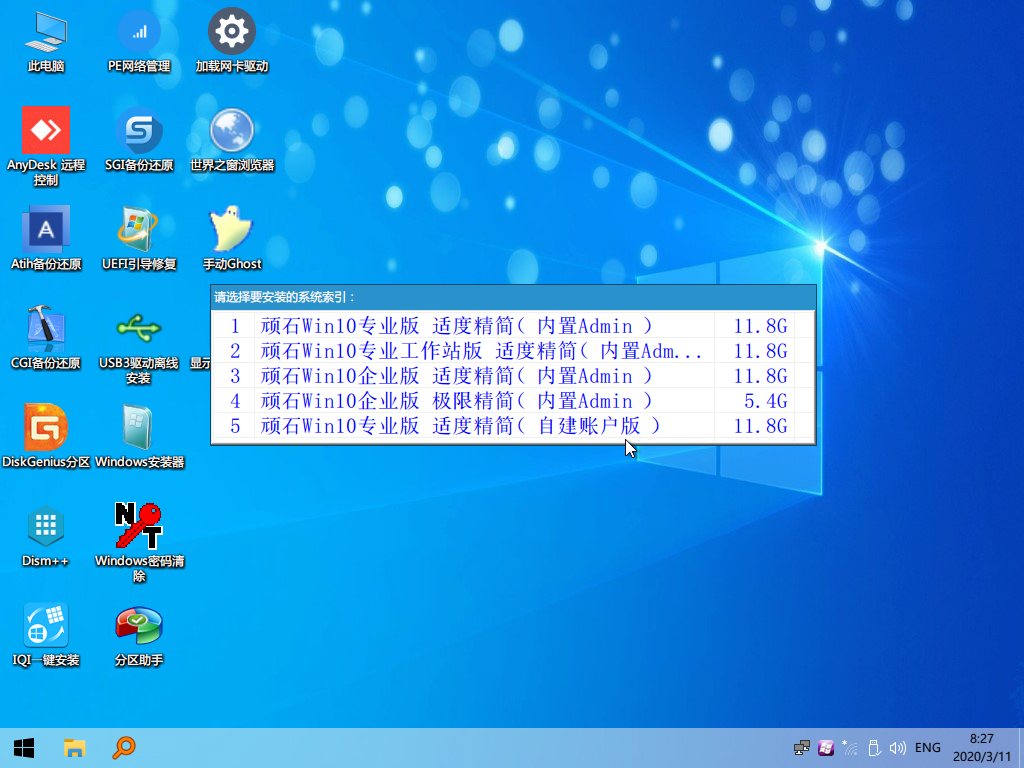Screen dimensions: 1024x768
Task: Select the 手动Ghost desktop icon
Action: coord(232,230)
